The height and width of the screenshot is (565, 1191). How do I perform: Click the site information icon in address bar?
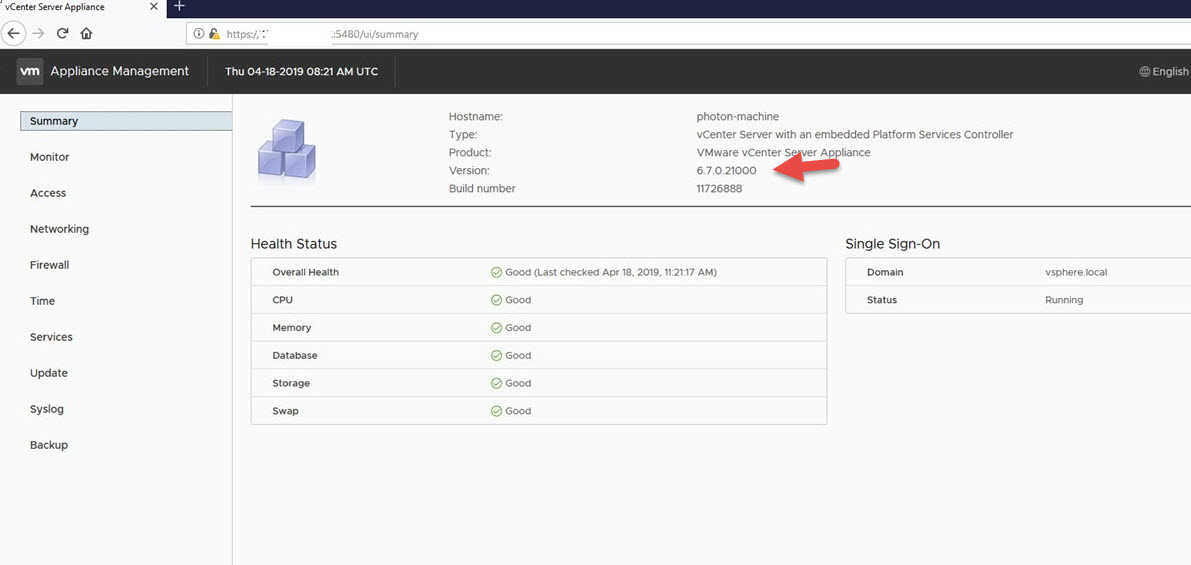pyautogui.click(x=199, y=34)
